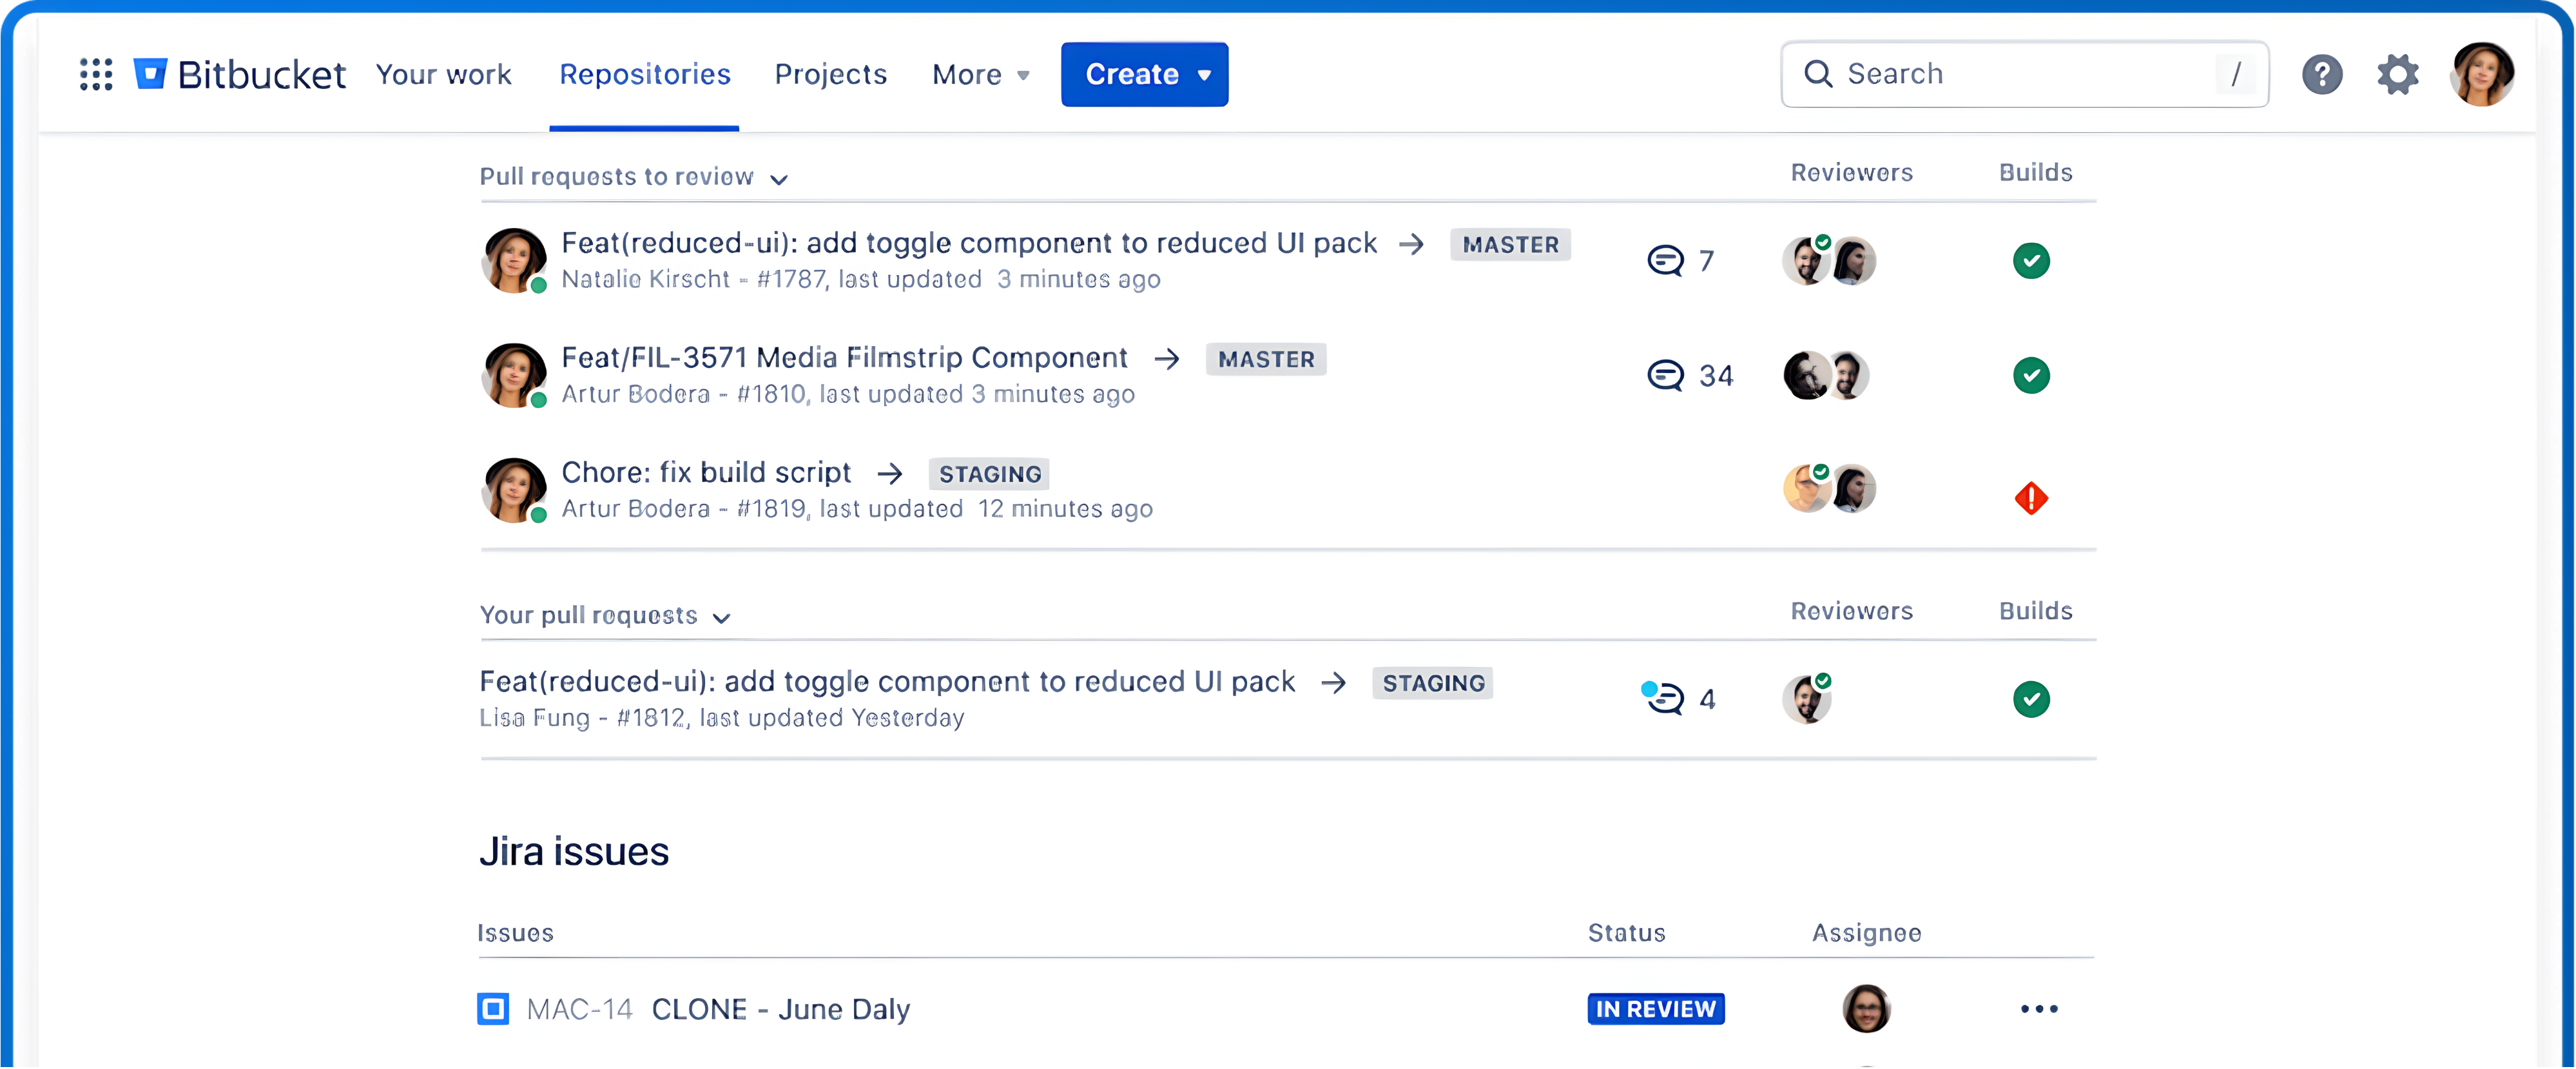Click inside the Search field

click(2010, 75)
